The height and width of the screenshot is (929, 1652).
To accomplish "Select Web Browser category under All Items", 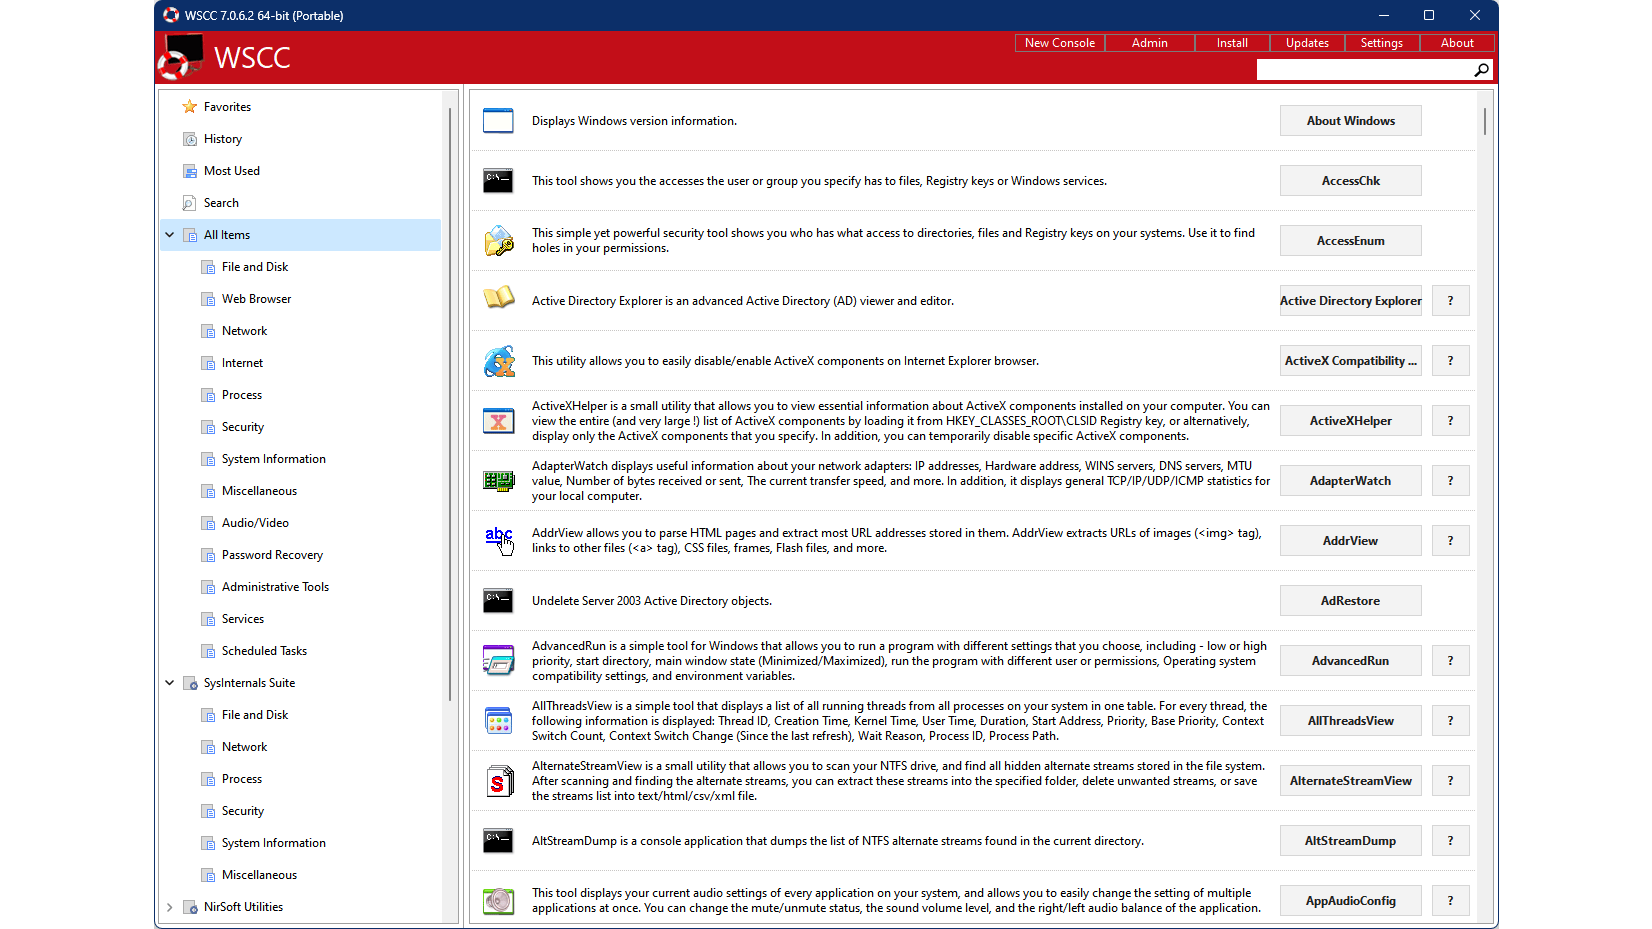I will 256,299.
